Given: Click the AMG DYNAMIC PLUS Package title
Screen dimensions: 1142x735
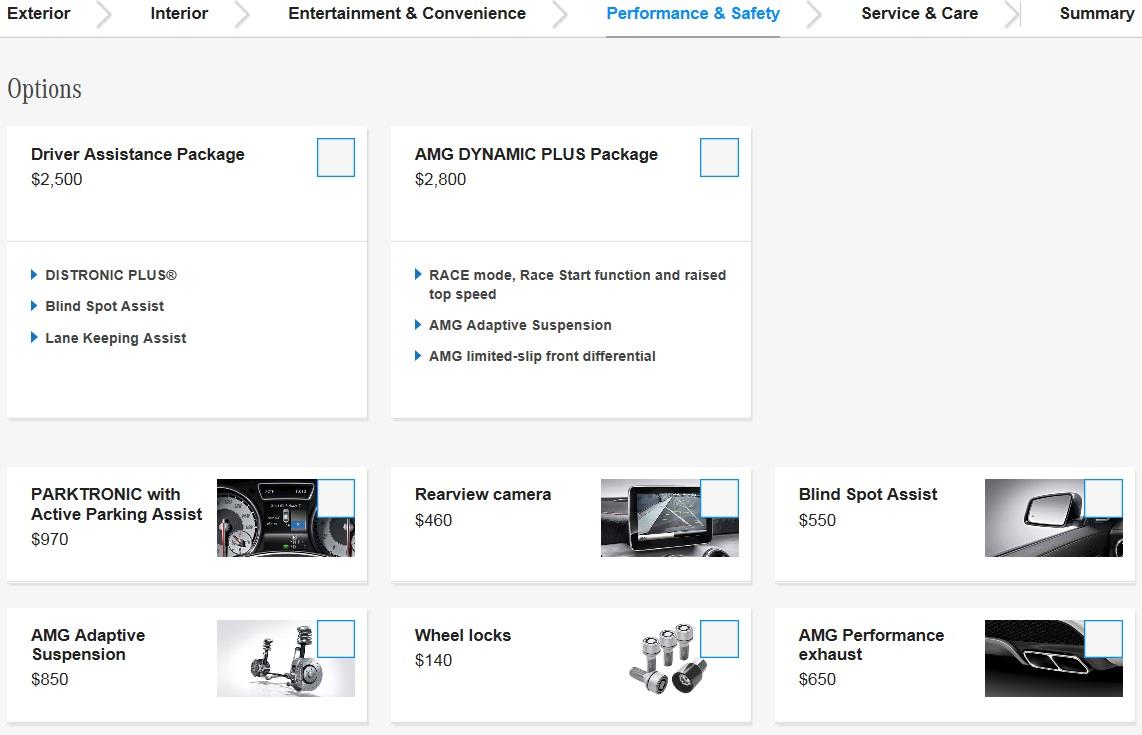Looking at the screenshot, I should tap(536, 154).
